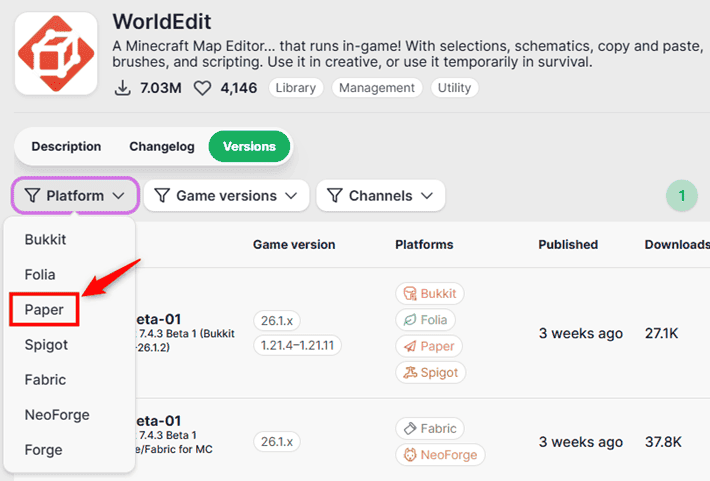Switch to the Versions tab
Image resolution: width=710 pixels, height=481 pixels.
pyautogui.click(x=249, y=146)
